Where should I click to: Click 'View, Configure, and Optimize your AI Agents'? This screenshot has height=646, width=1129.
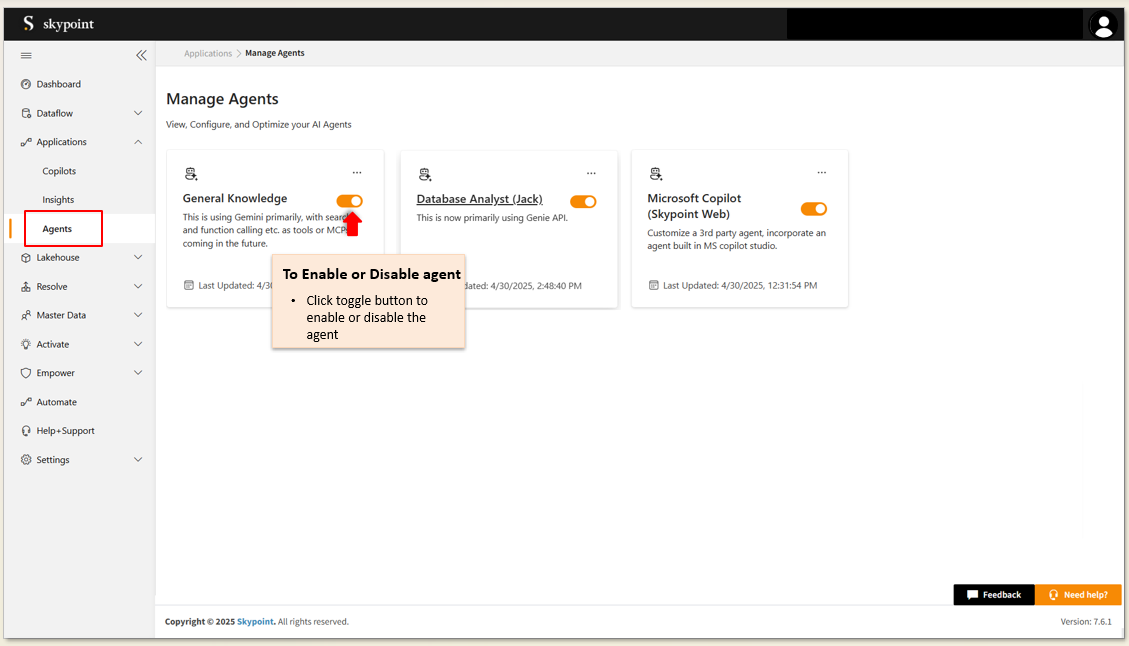click(258, 125)
